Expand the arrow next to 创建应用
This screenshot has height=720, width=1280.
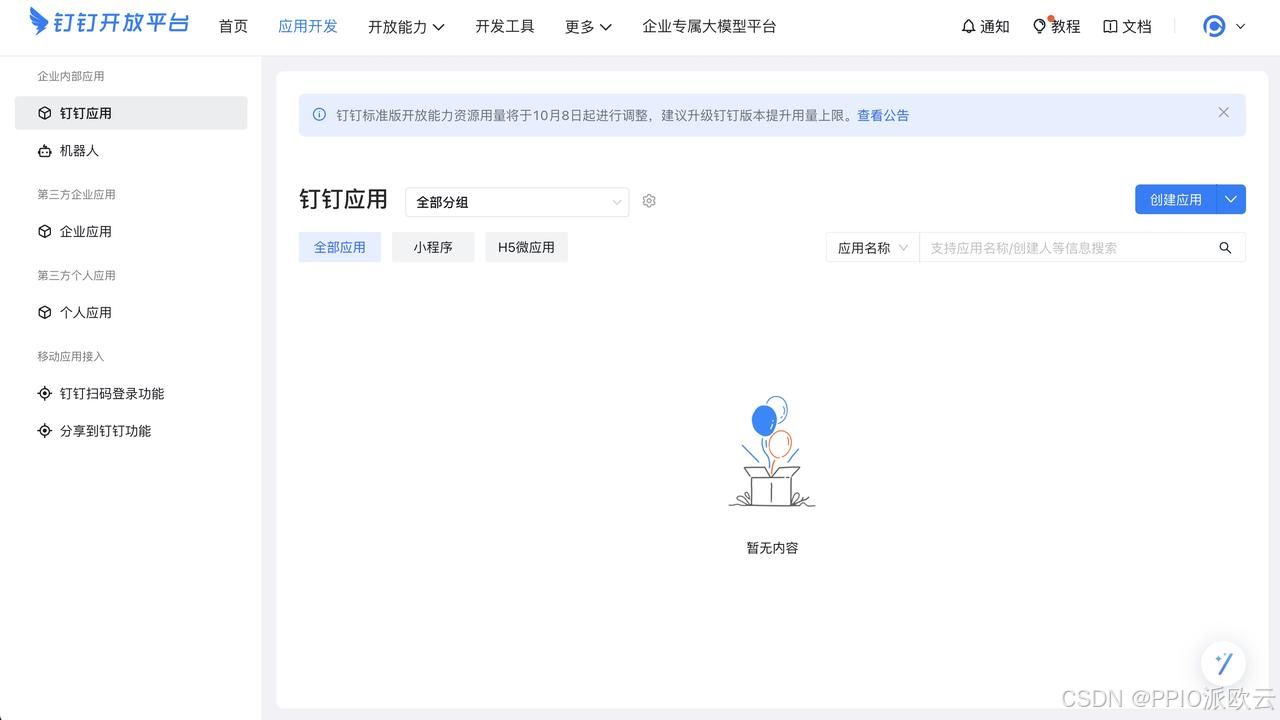pos(1231,199)
